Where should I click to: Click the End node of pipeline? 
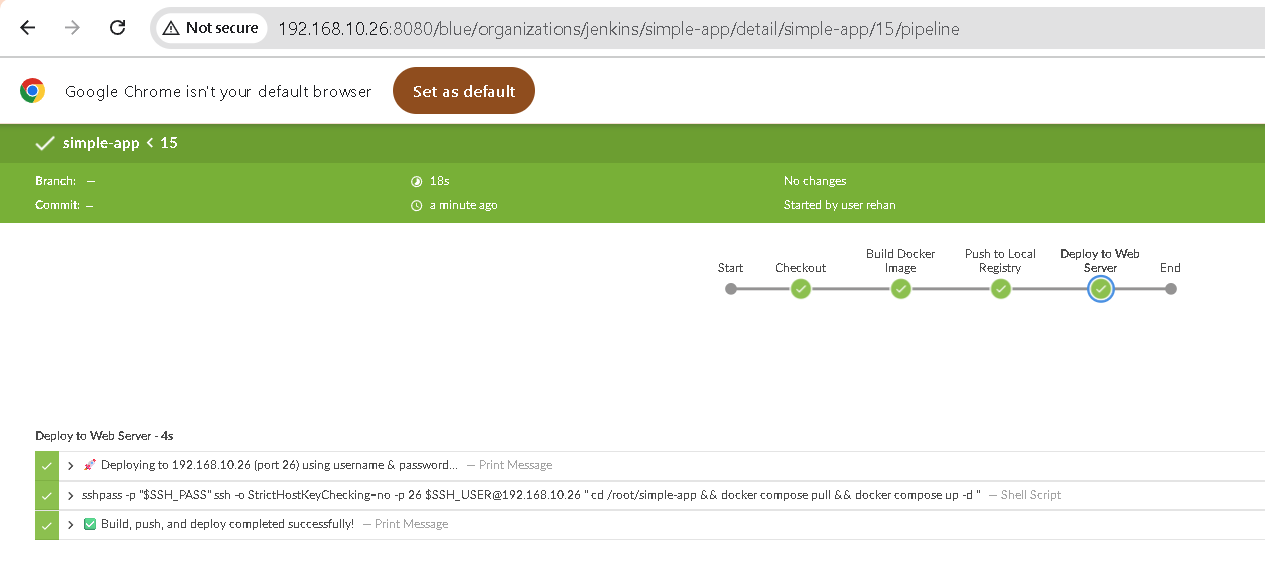point(1170,289)
